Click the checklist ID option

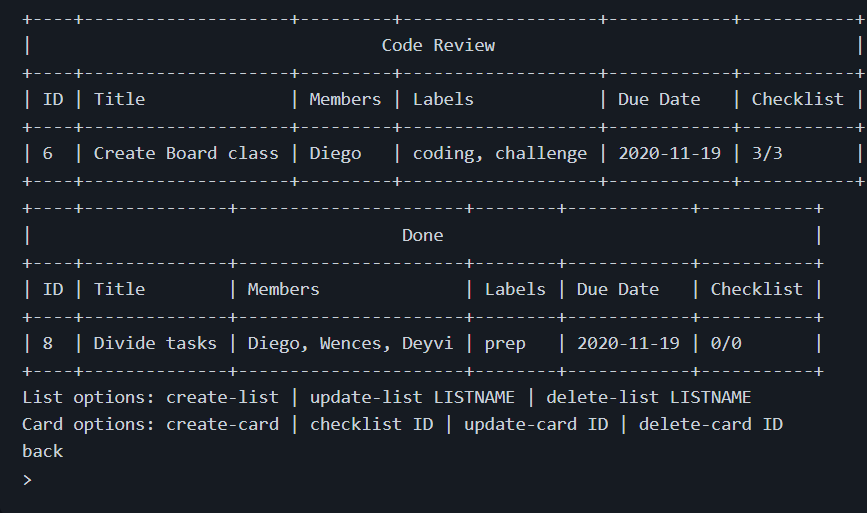[x=371, y=425]
